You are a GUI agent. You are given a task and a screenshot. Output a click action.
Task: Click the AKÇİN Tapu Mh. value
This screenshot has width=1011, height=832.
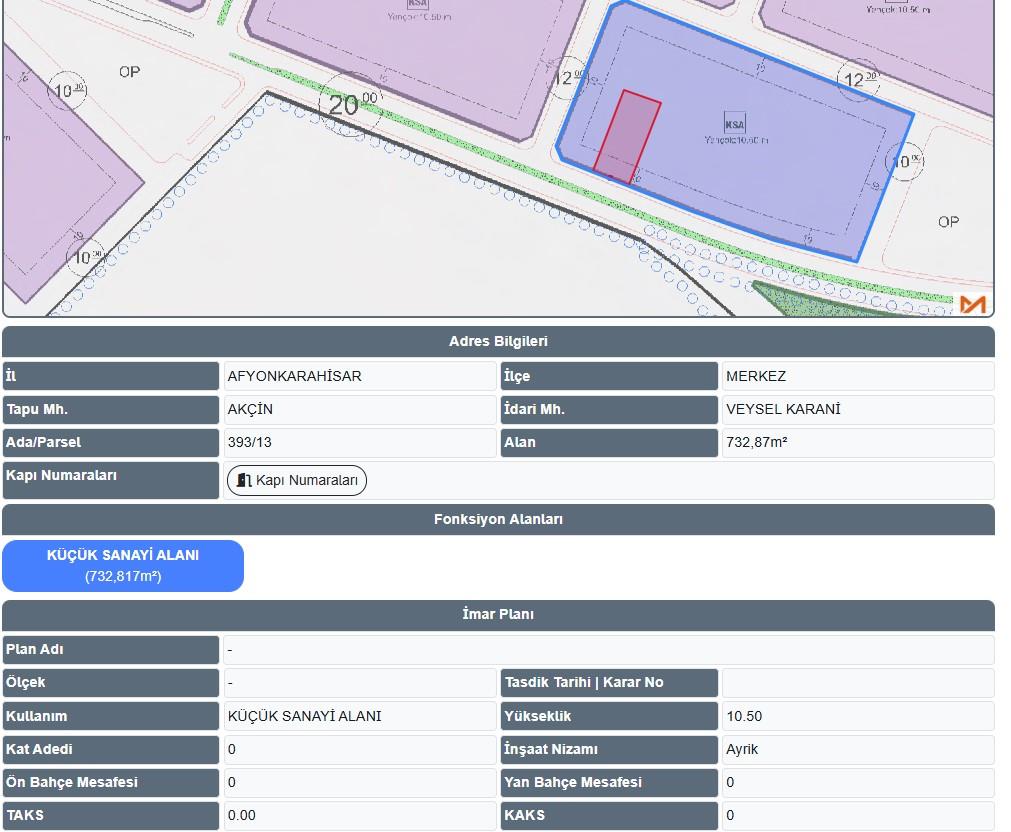point(250,410)
